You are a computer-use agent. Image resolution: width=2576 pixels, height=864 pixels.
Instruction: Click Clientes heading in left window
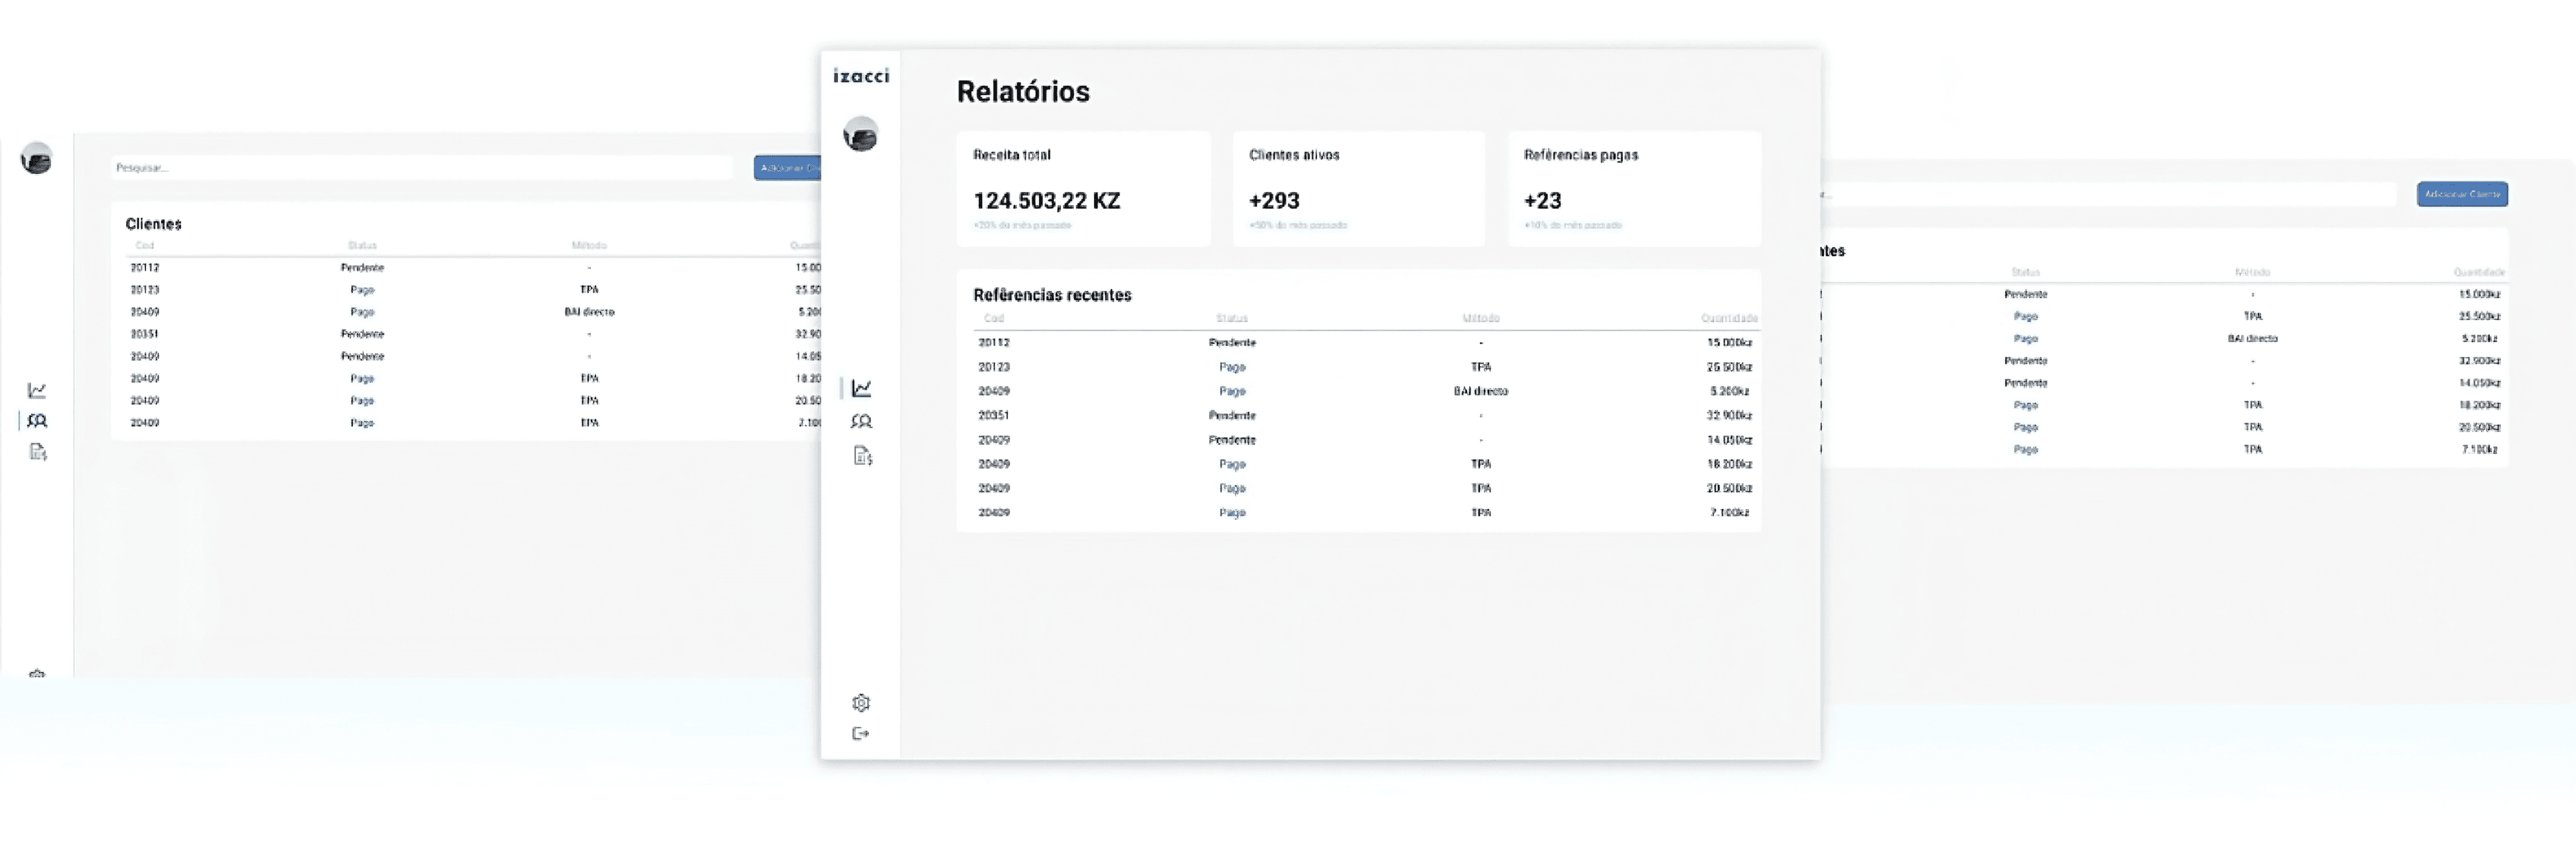154,224
